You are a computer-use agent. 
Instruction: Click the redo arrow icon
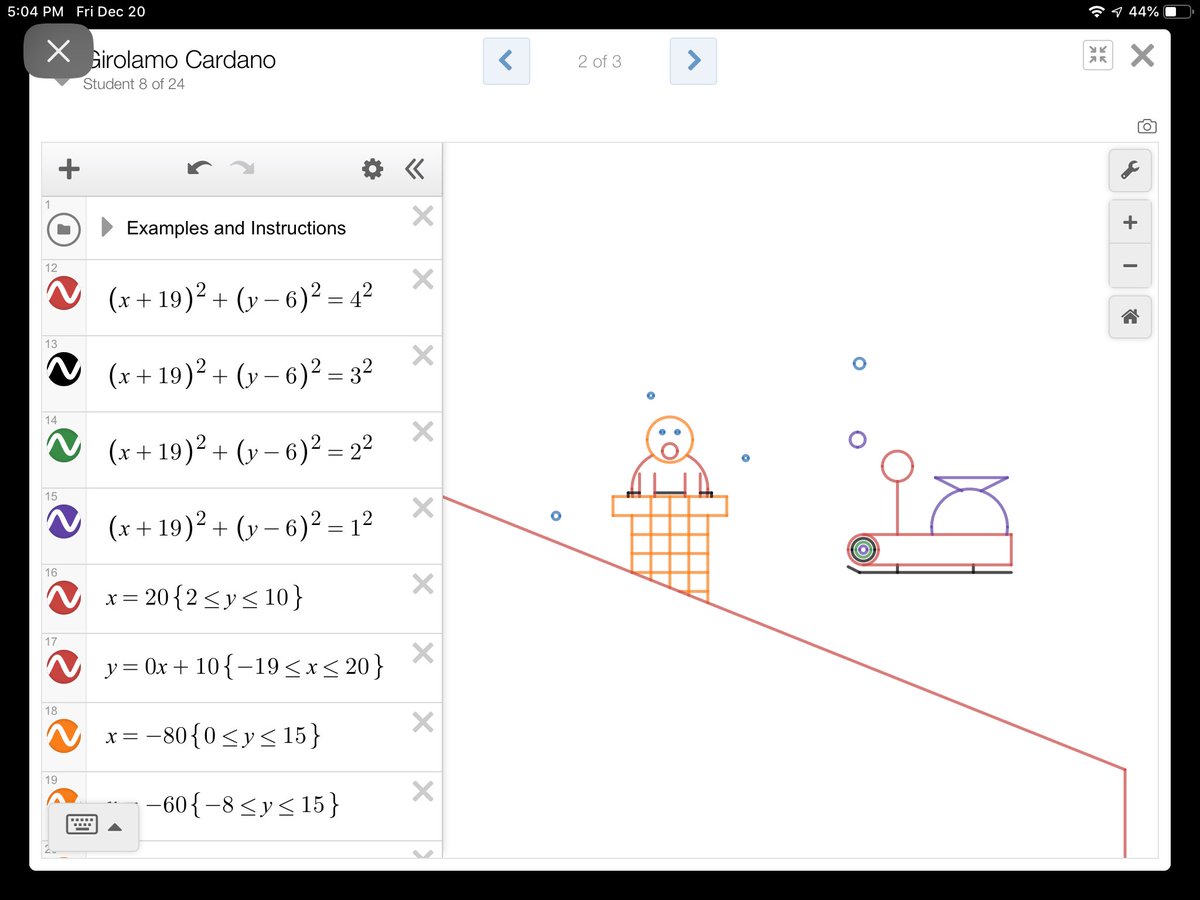point(240,168)
